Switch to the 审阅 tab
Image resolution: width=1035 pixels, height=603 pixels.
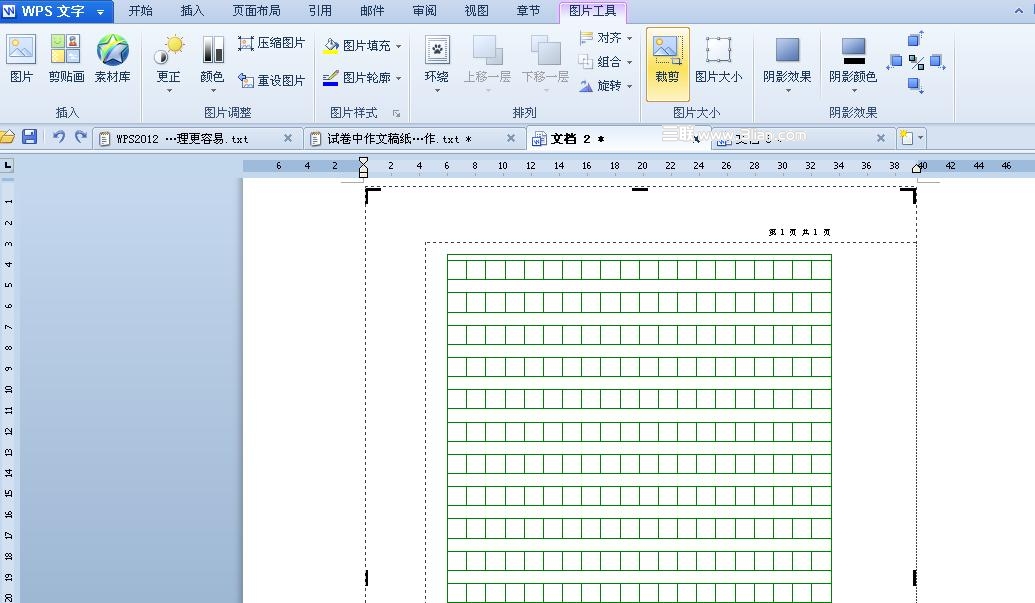pyautogui.click(x=424, y=11)
